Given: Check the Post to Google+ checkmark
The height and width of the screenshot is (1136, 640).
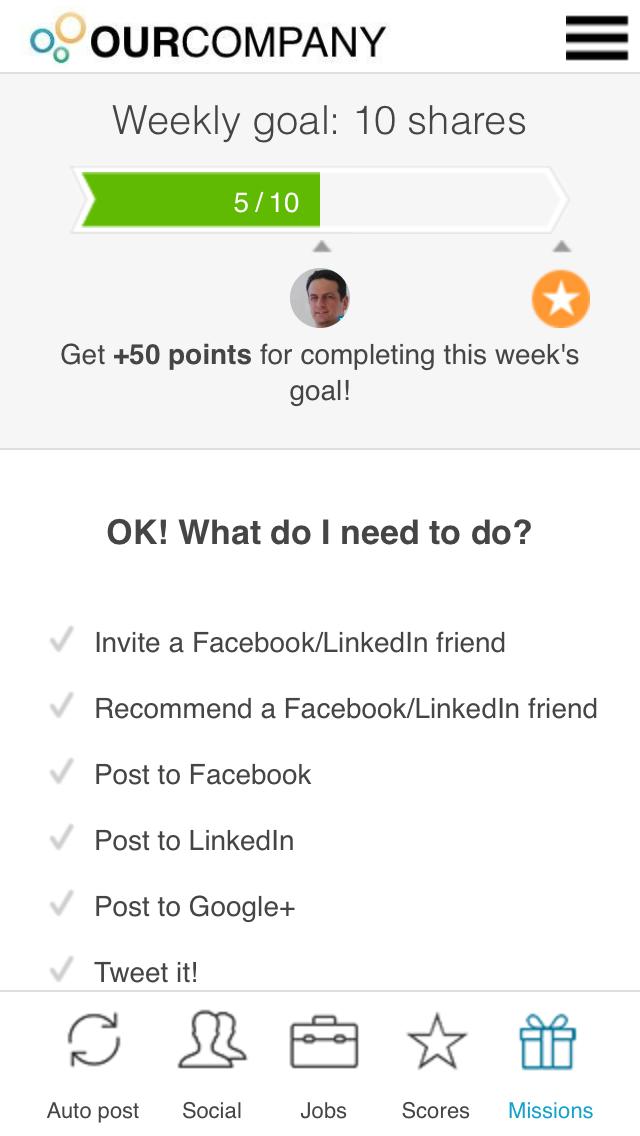Looking at the screenshot, I should click(62, 904).
